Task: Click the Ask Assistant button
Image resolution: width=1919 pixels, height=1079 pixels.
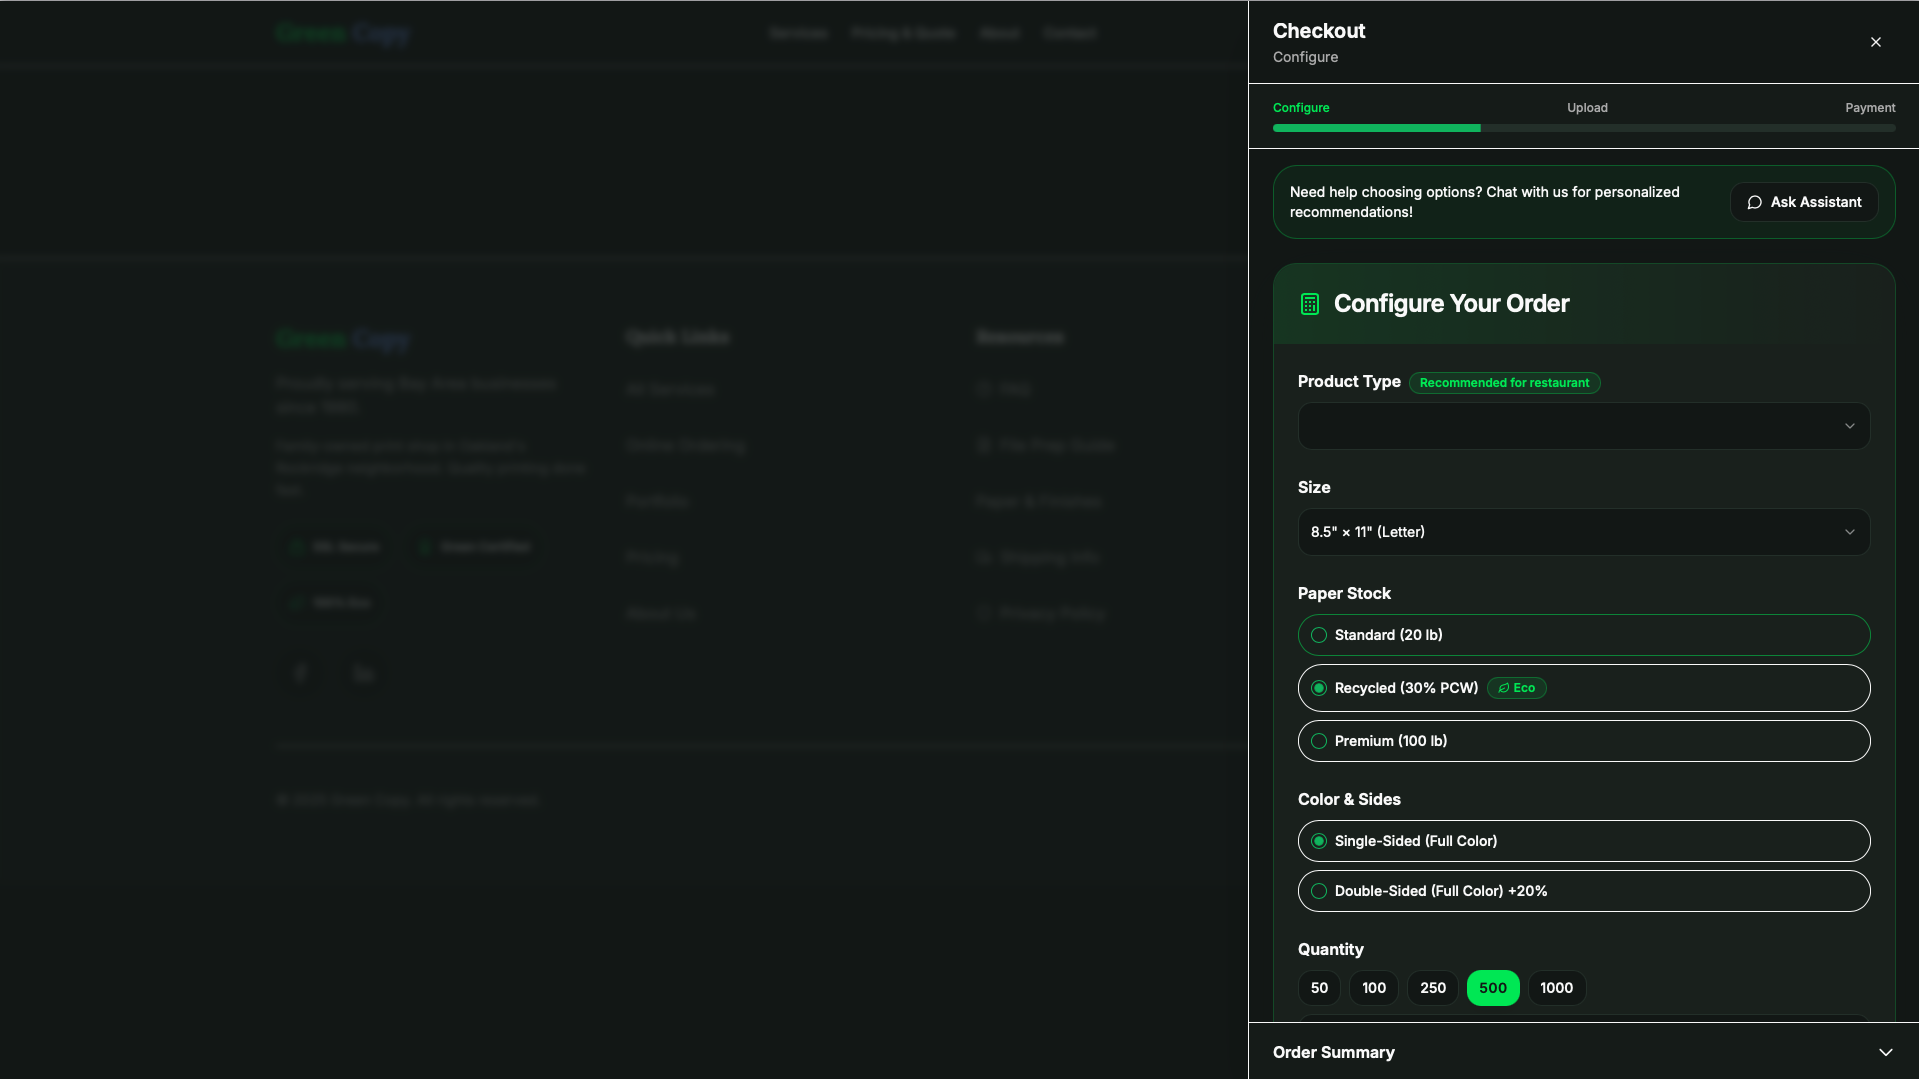Action: 1804,202
